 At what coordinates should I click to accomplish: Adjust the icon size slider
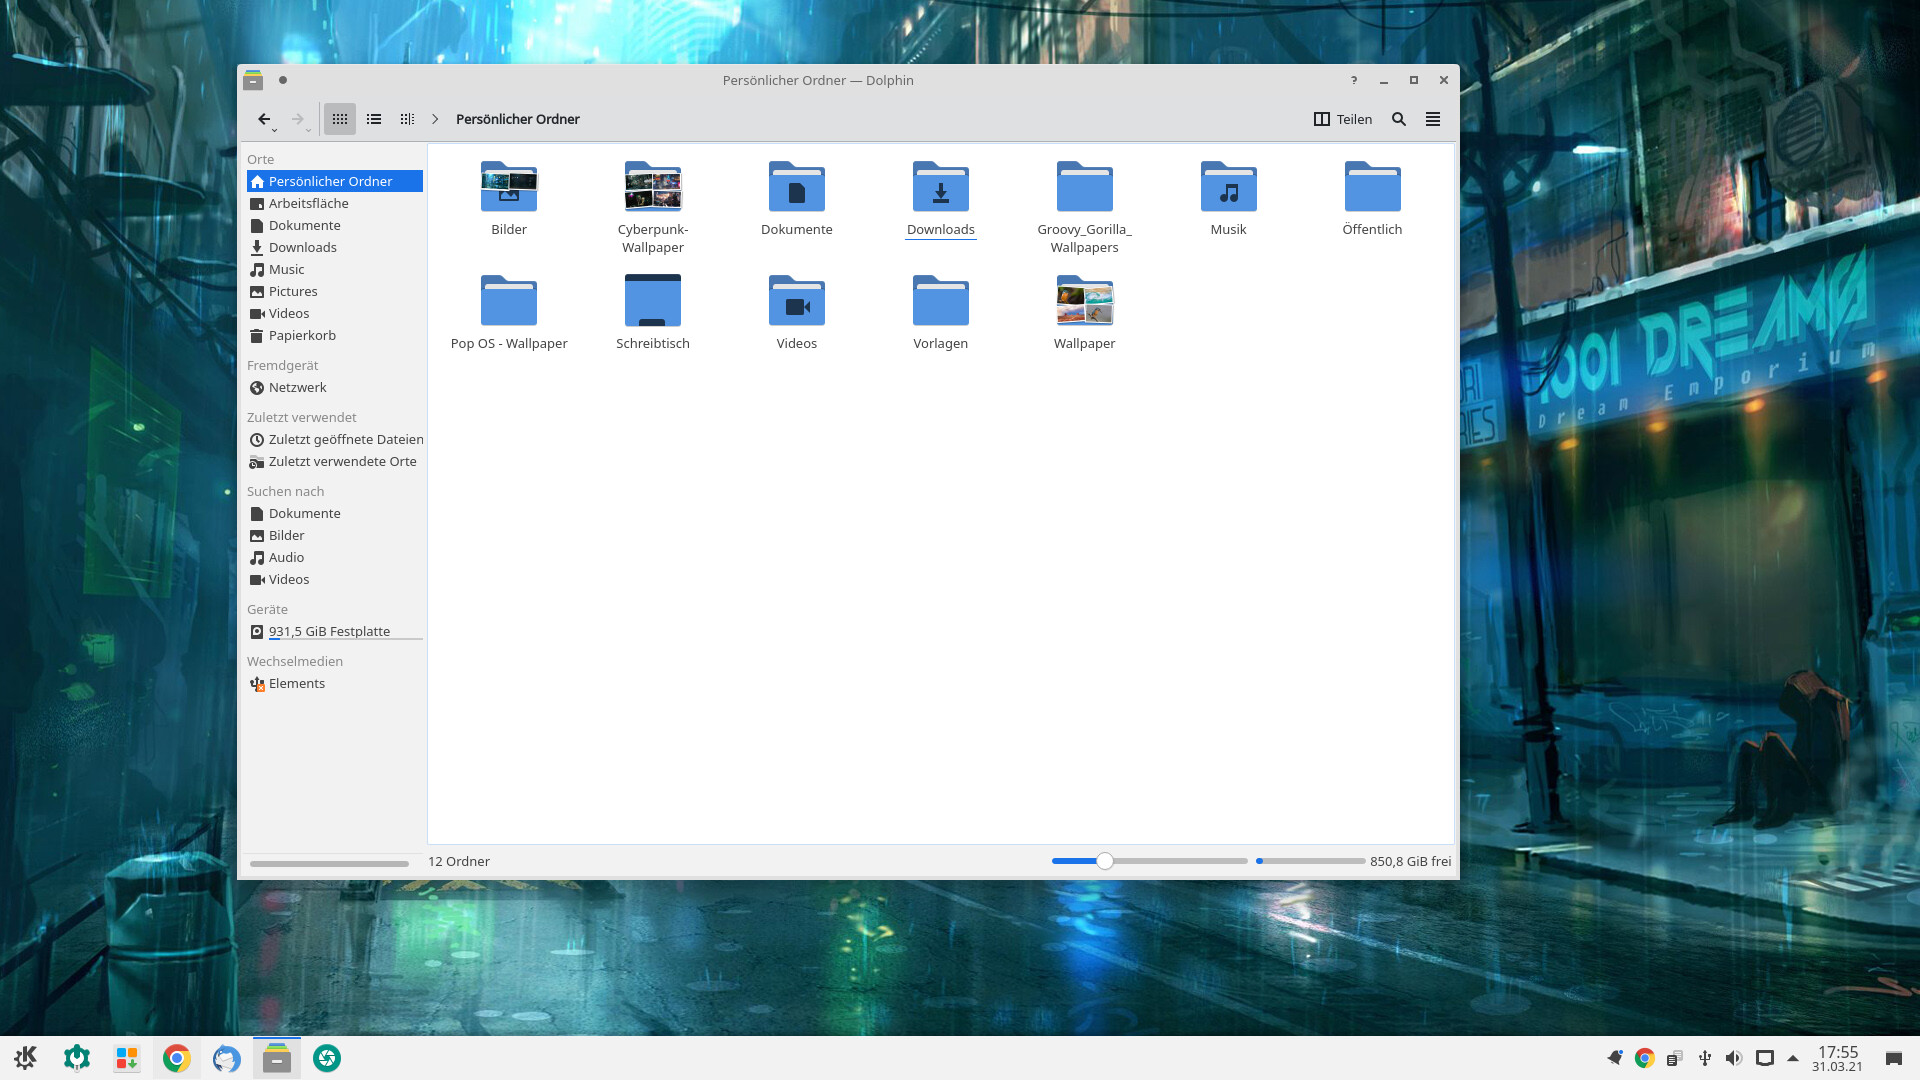tap(1104, 860)
